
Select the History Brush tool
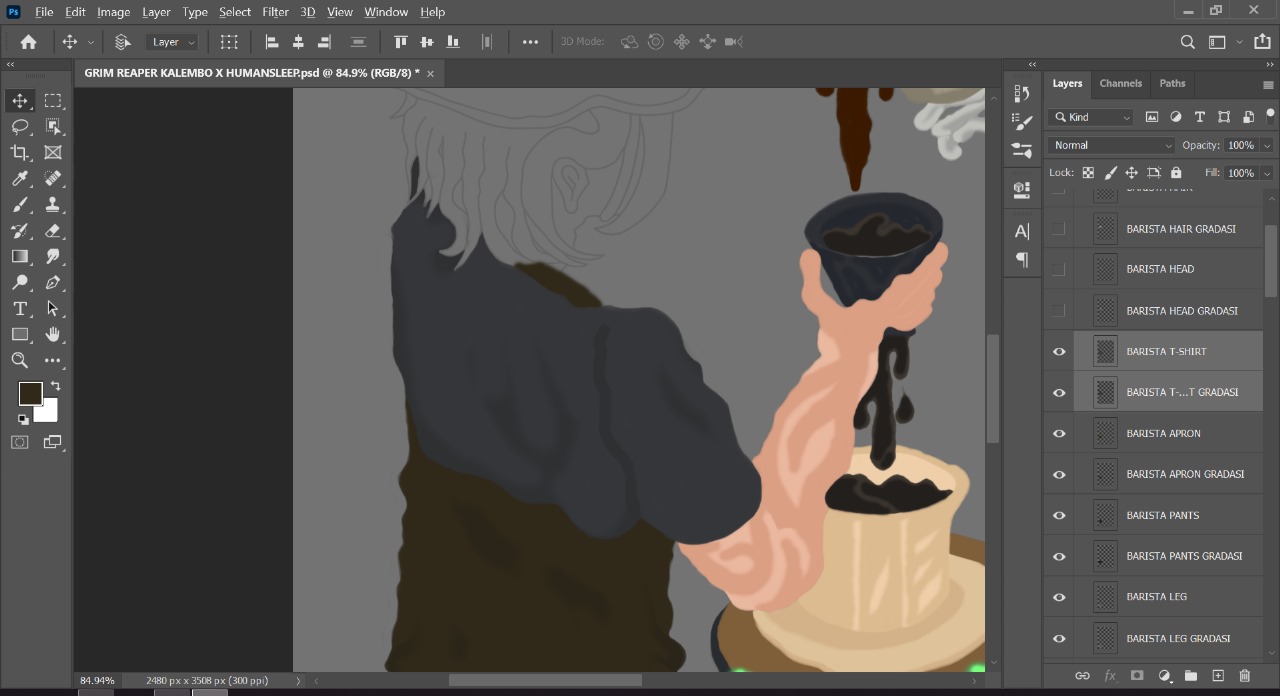click(20, 230)
